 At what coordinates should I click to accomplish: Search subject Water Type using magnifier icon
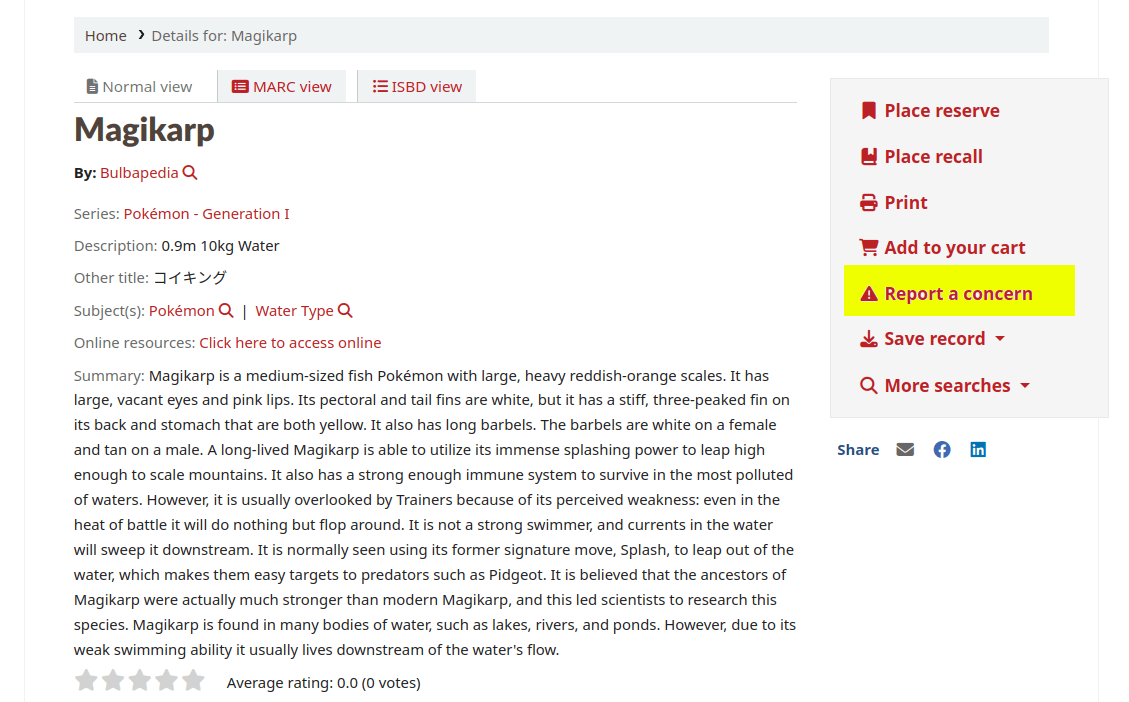[345, 310]
